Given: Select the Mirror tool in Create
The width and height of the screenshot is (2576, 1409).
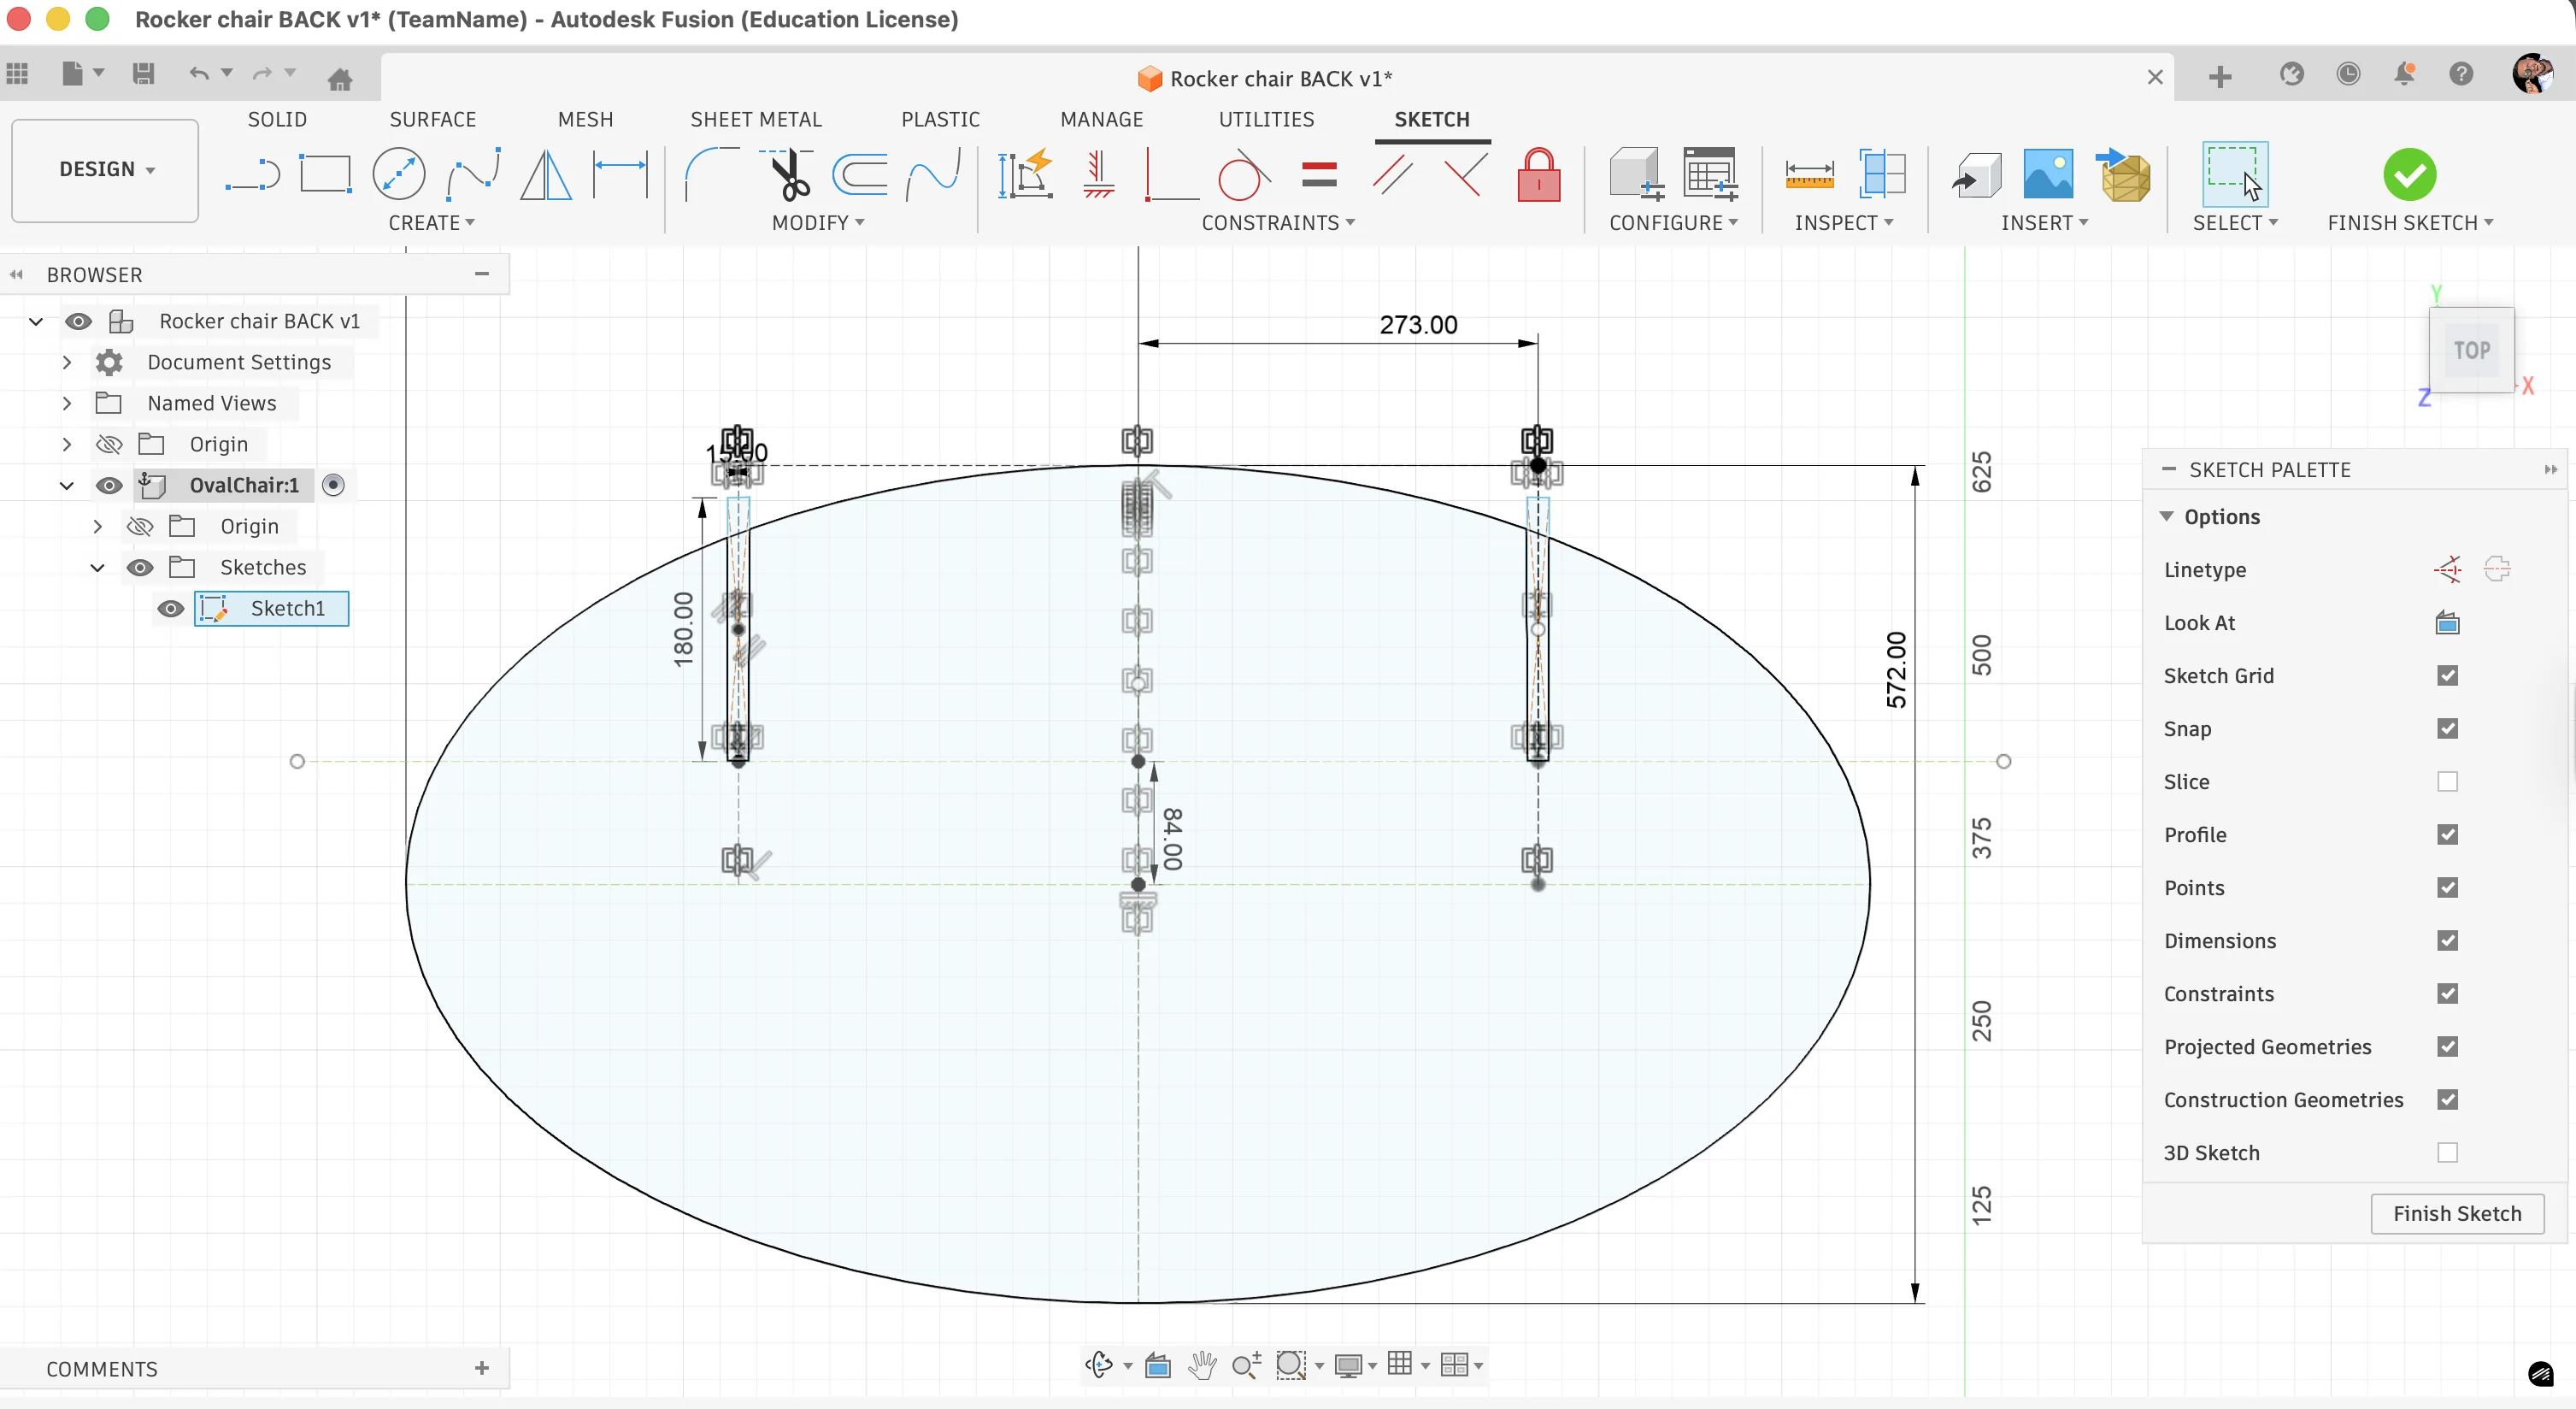Looking at the screenshot, I should pyautogui.click(x=546, y=175).
